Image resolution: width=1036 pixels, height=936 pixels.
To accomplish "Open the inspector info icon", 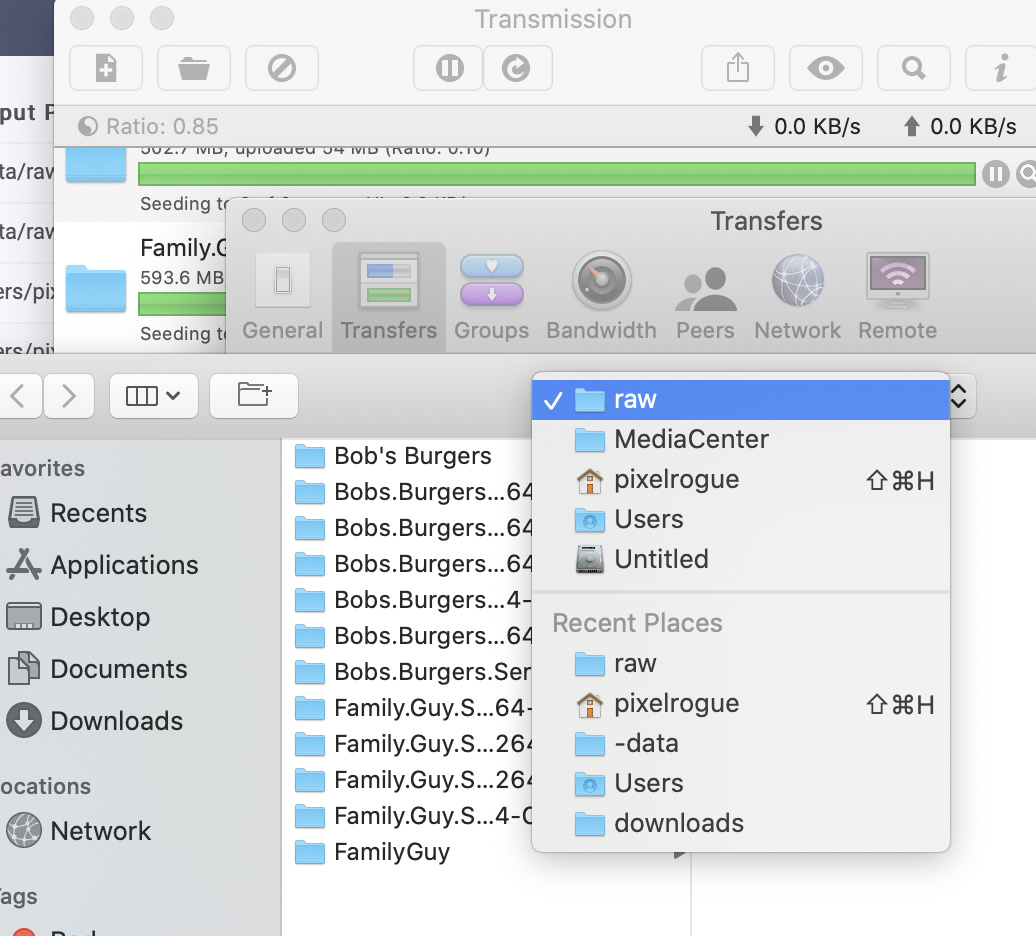I will [x=1000, y=68].
